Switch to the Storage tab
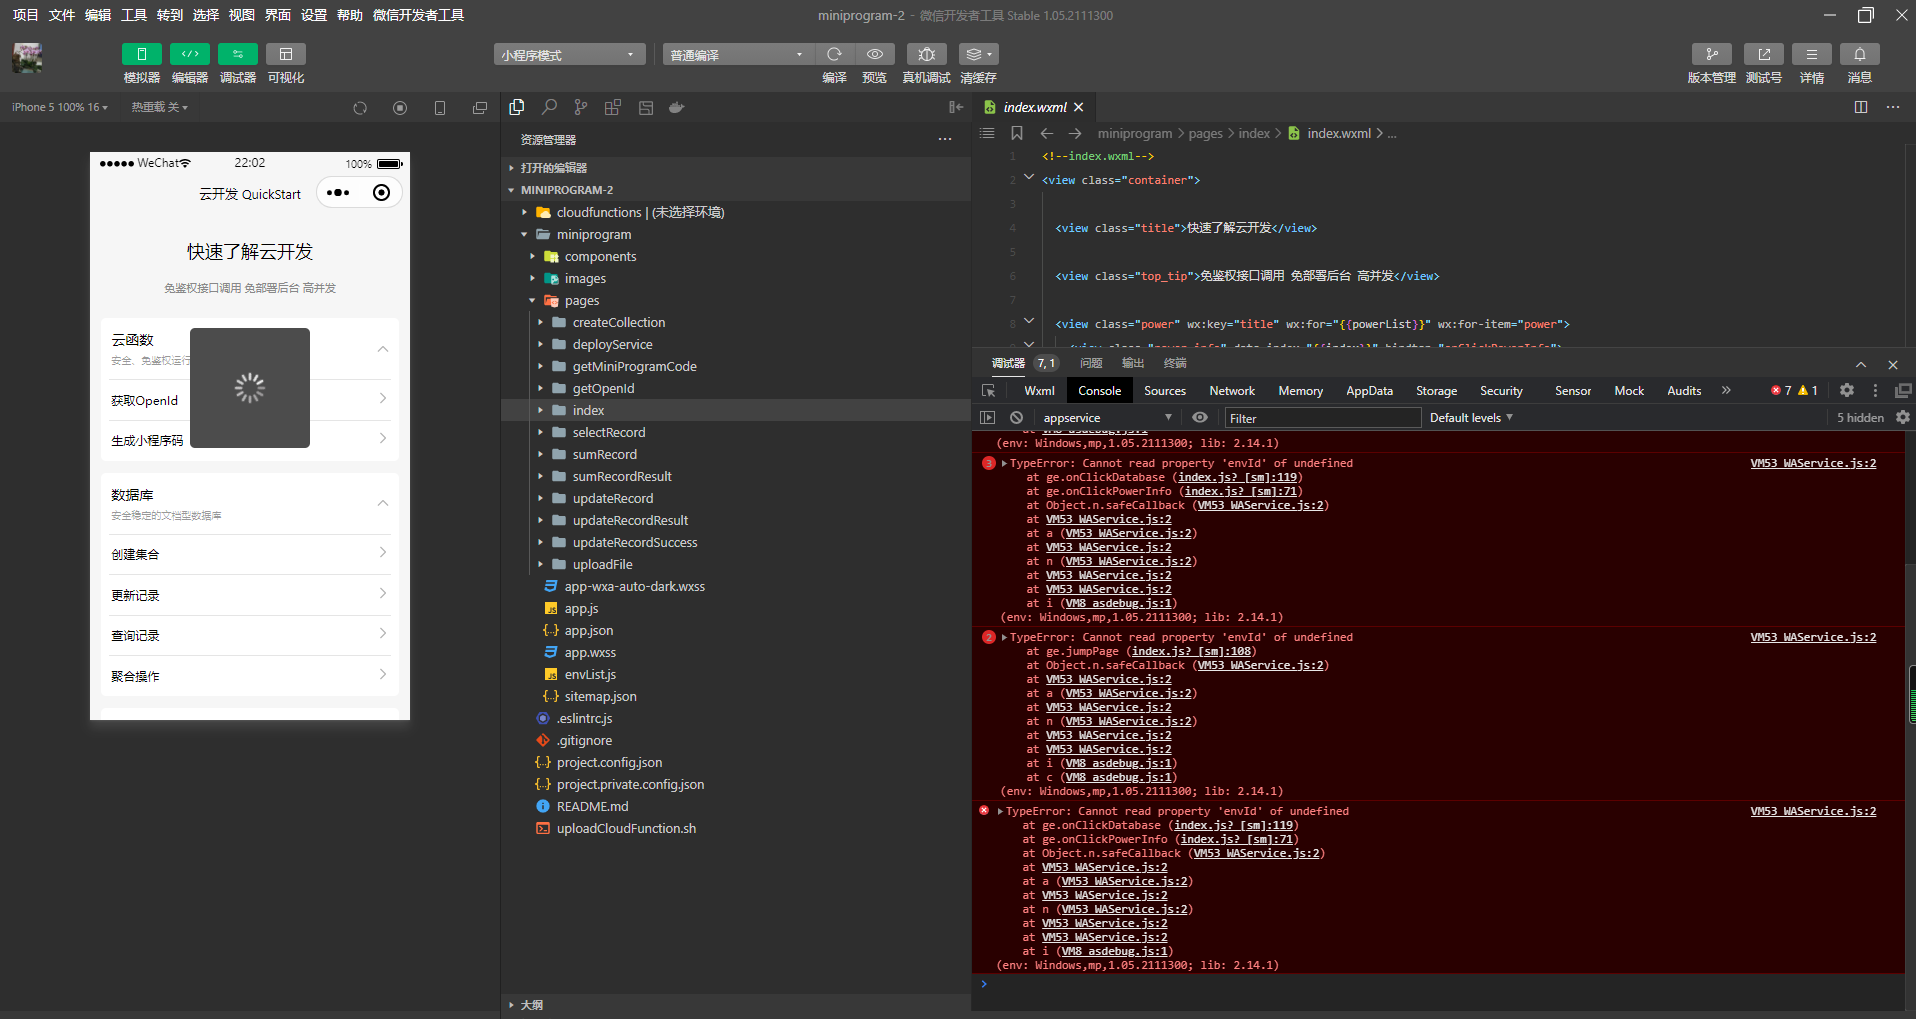This screenshot has height=1019, width=1916. tap(1436, 391)
